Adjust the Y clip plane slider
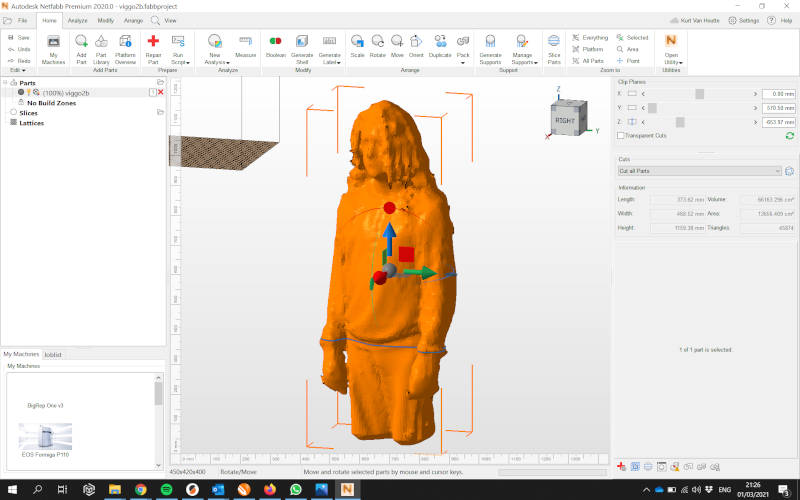800x500 pixels. pos(652,108)
